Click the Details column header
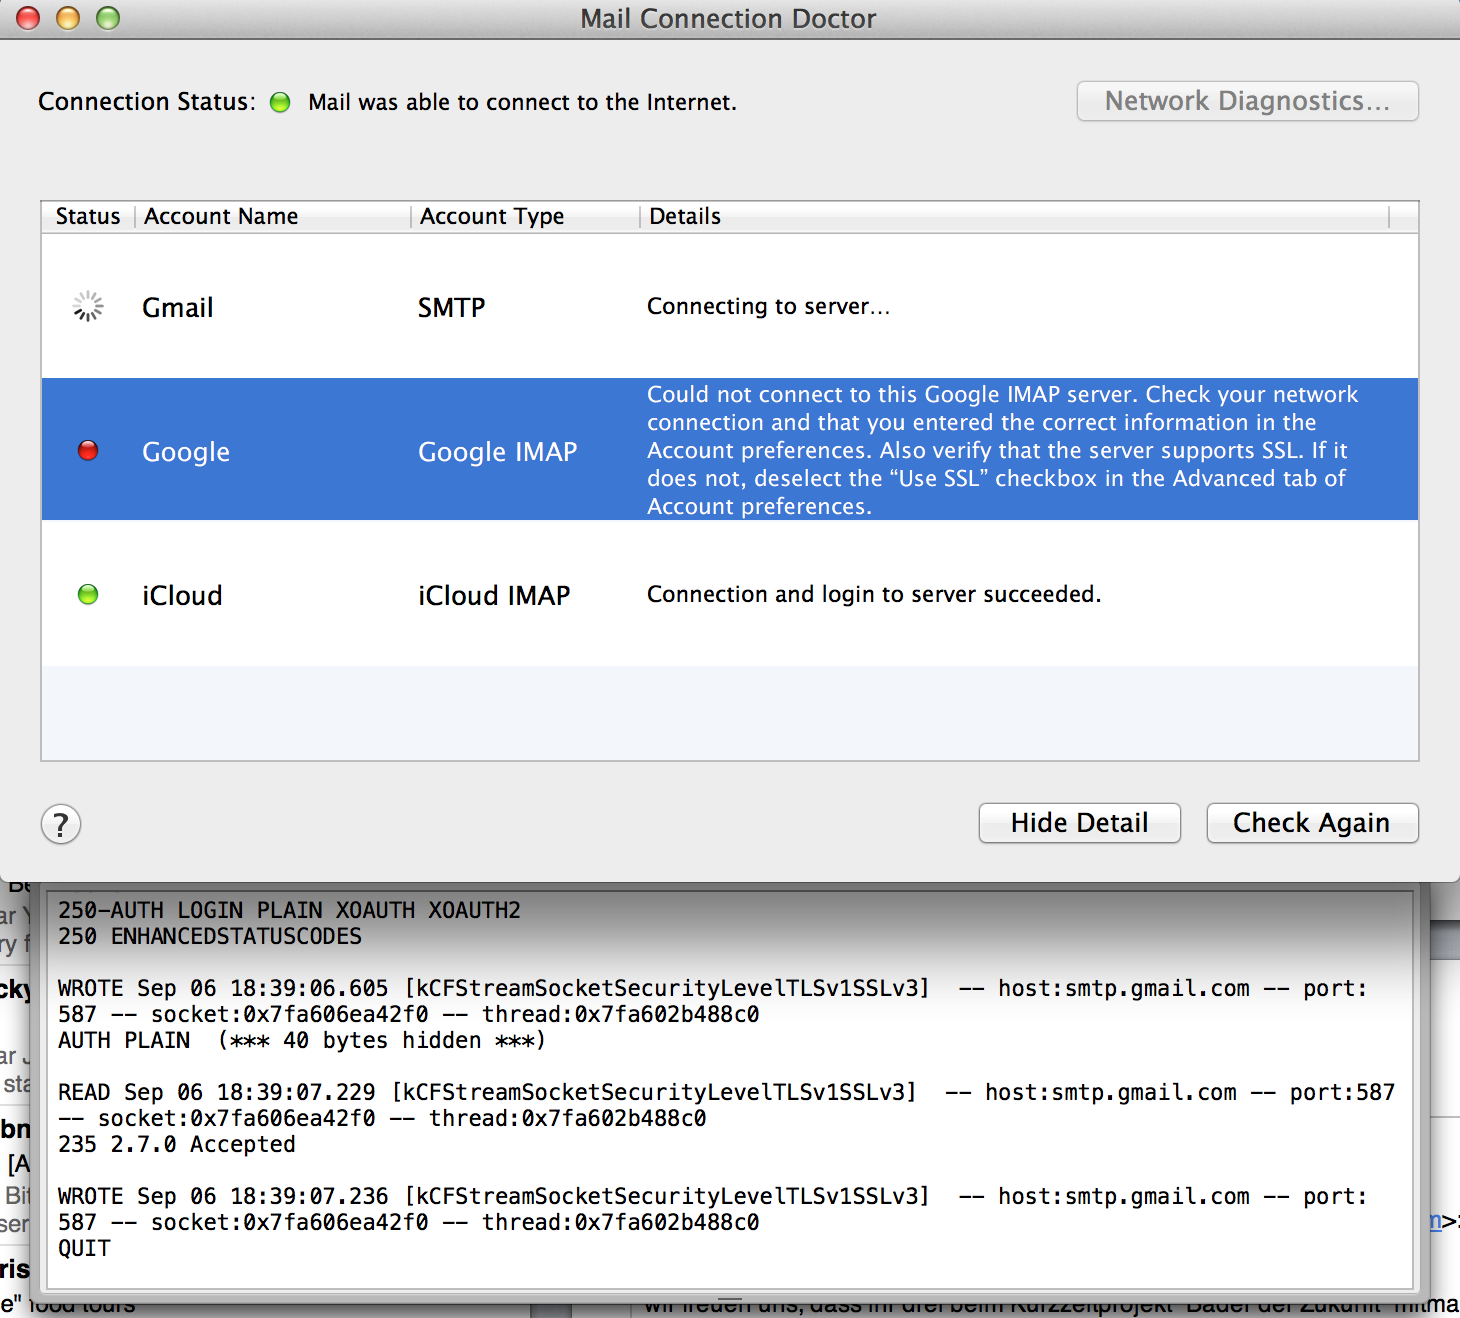This screenshot has width=1460, height=1318. [x=1015, y=216]
